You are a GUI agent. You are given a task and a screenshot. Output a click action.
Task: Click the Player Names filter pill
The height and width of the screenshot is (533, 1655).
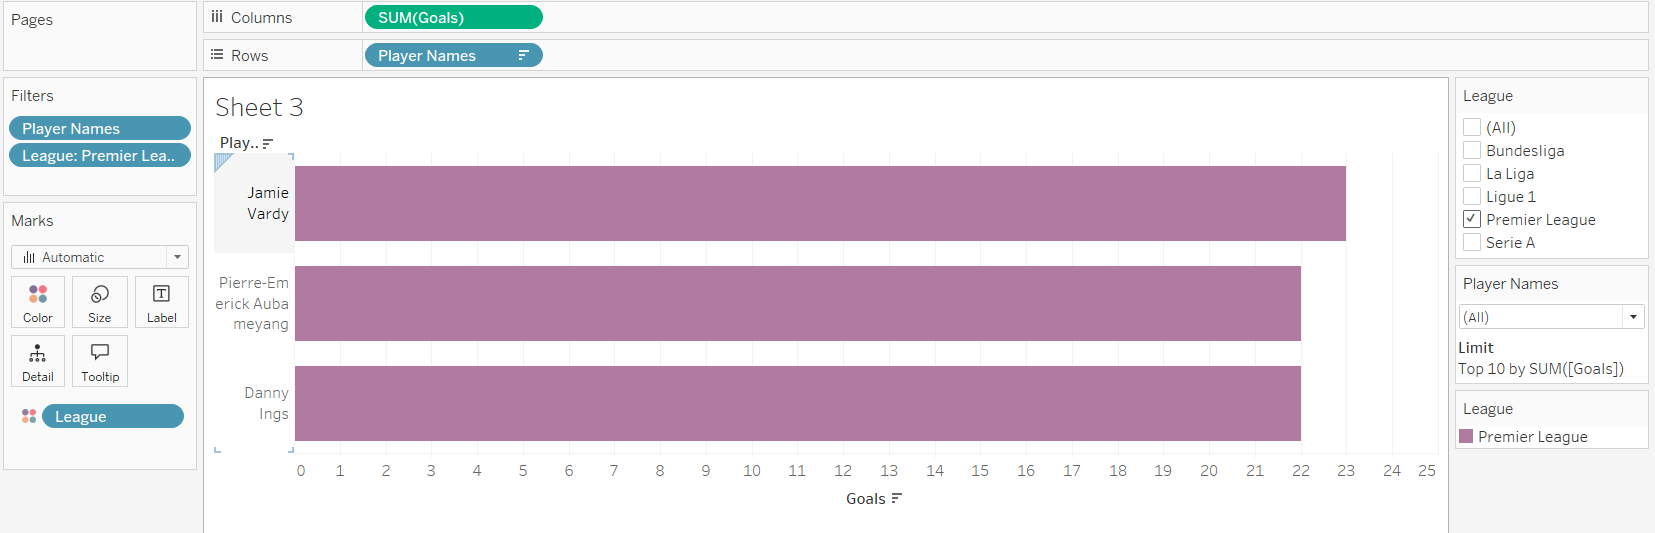100,128
